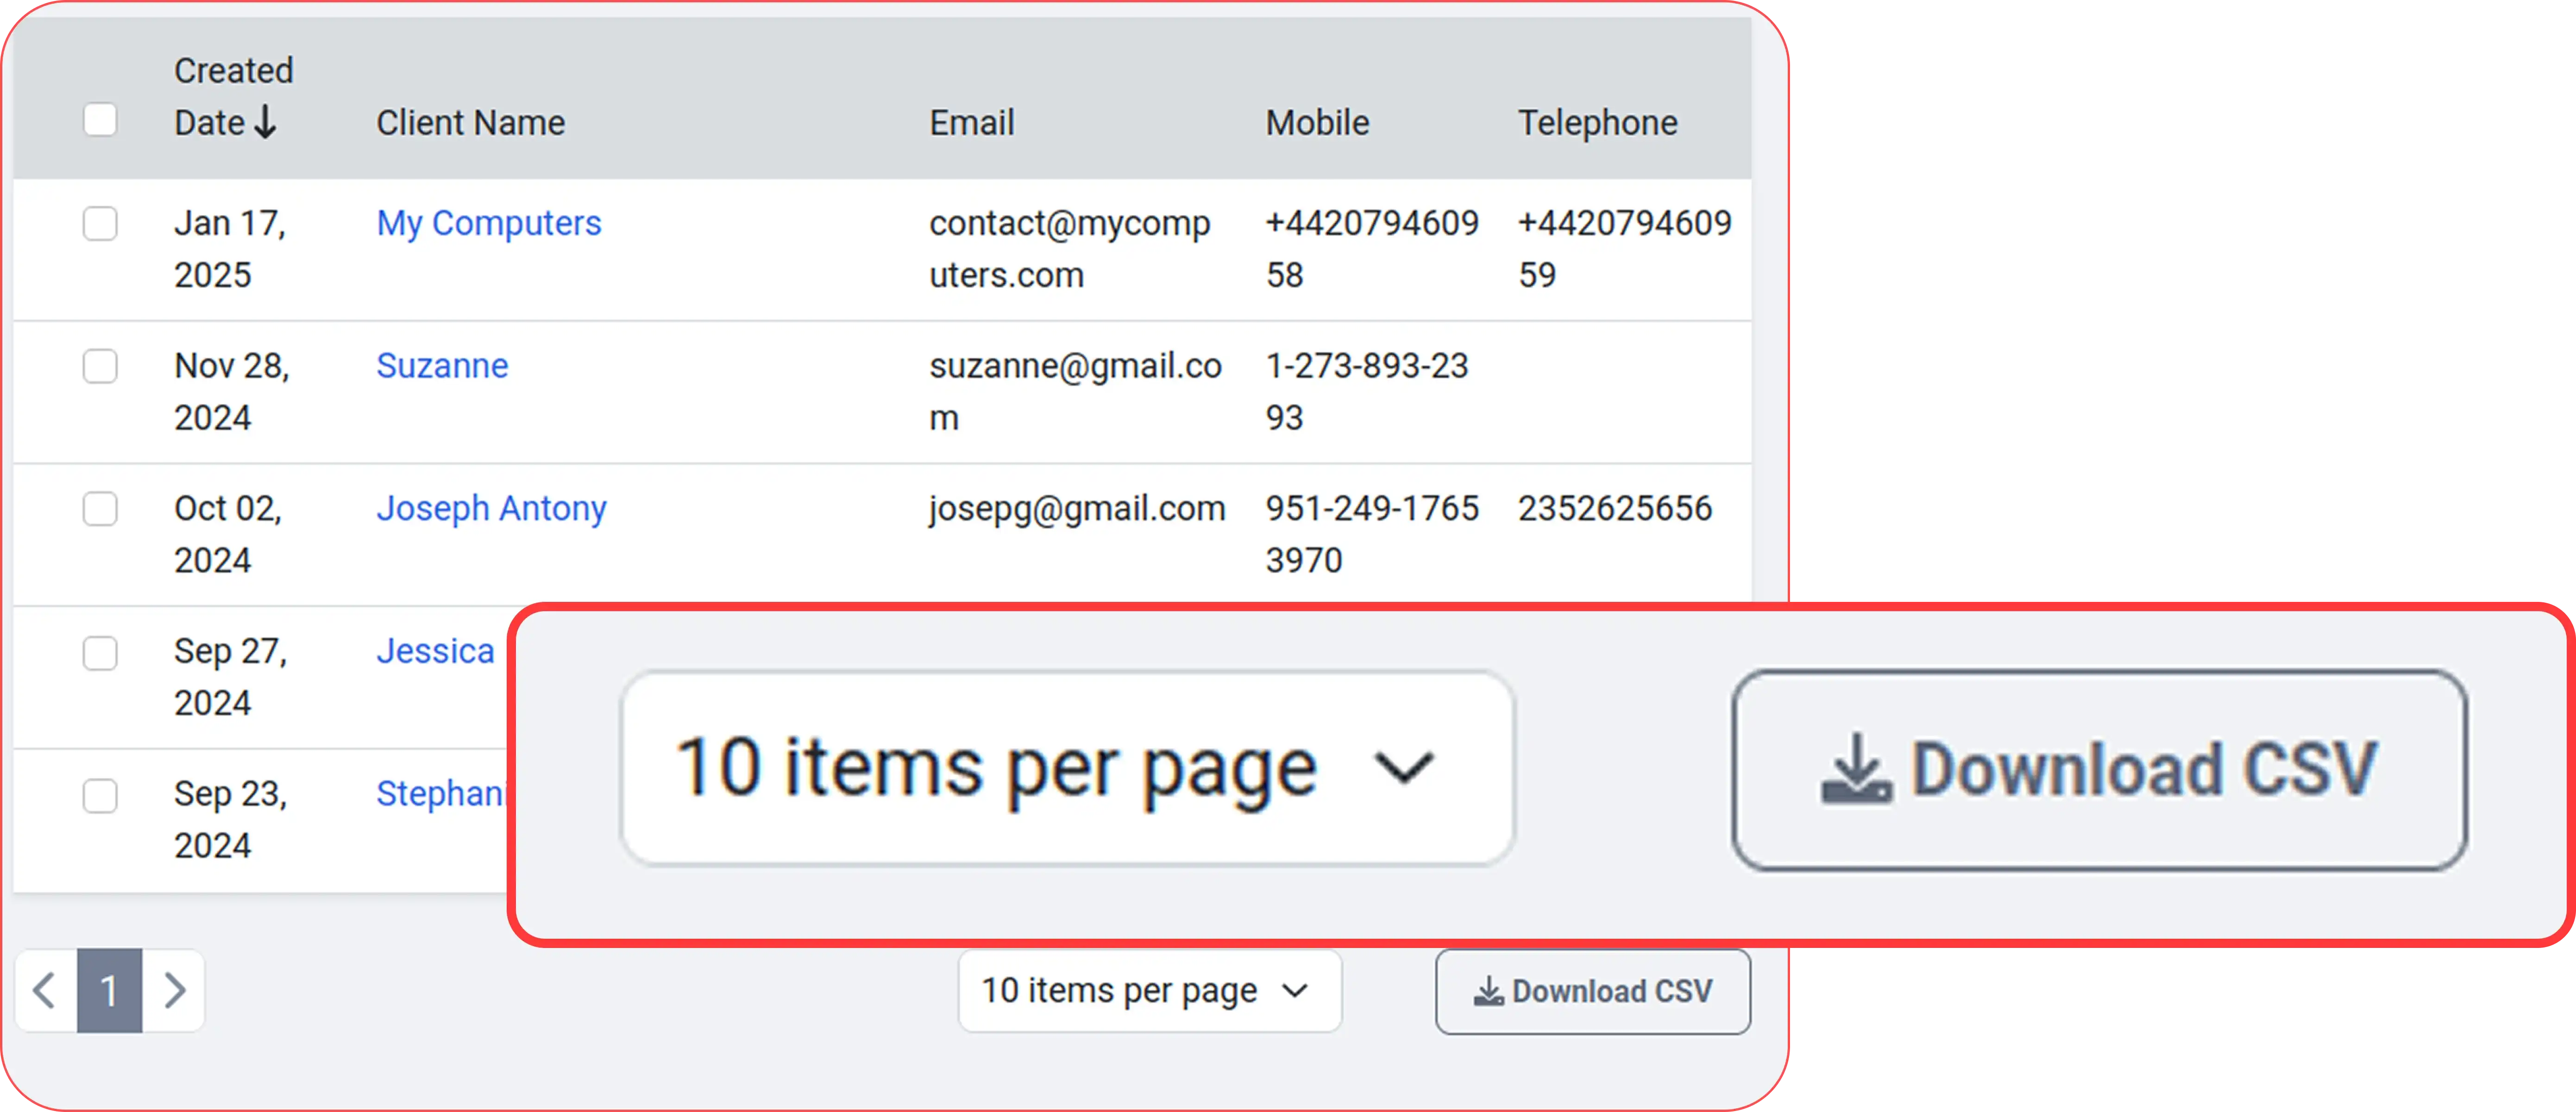Image resolution: width=2576 pixels, height=1112 pixels.
Task: Toggle the Oct 02, 2024 row checkbox
Action: point(100,509)
